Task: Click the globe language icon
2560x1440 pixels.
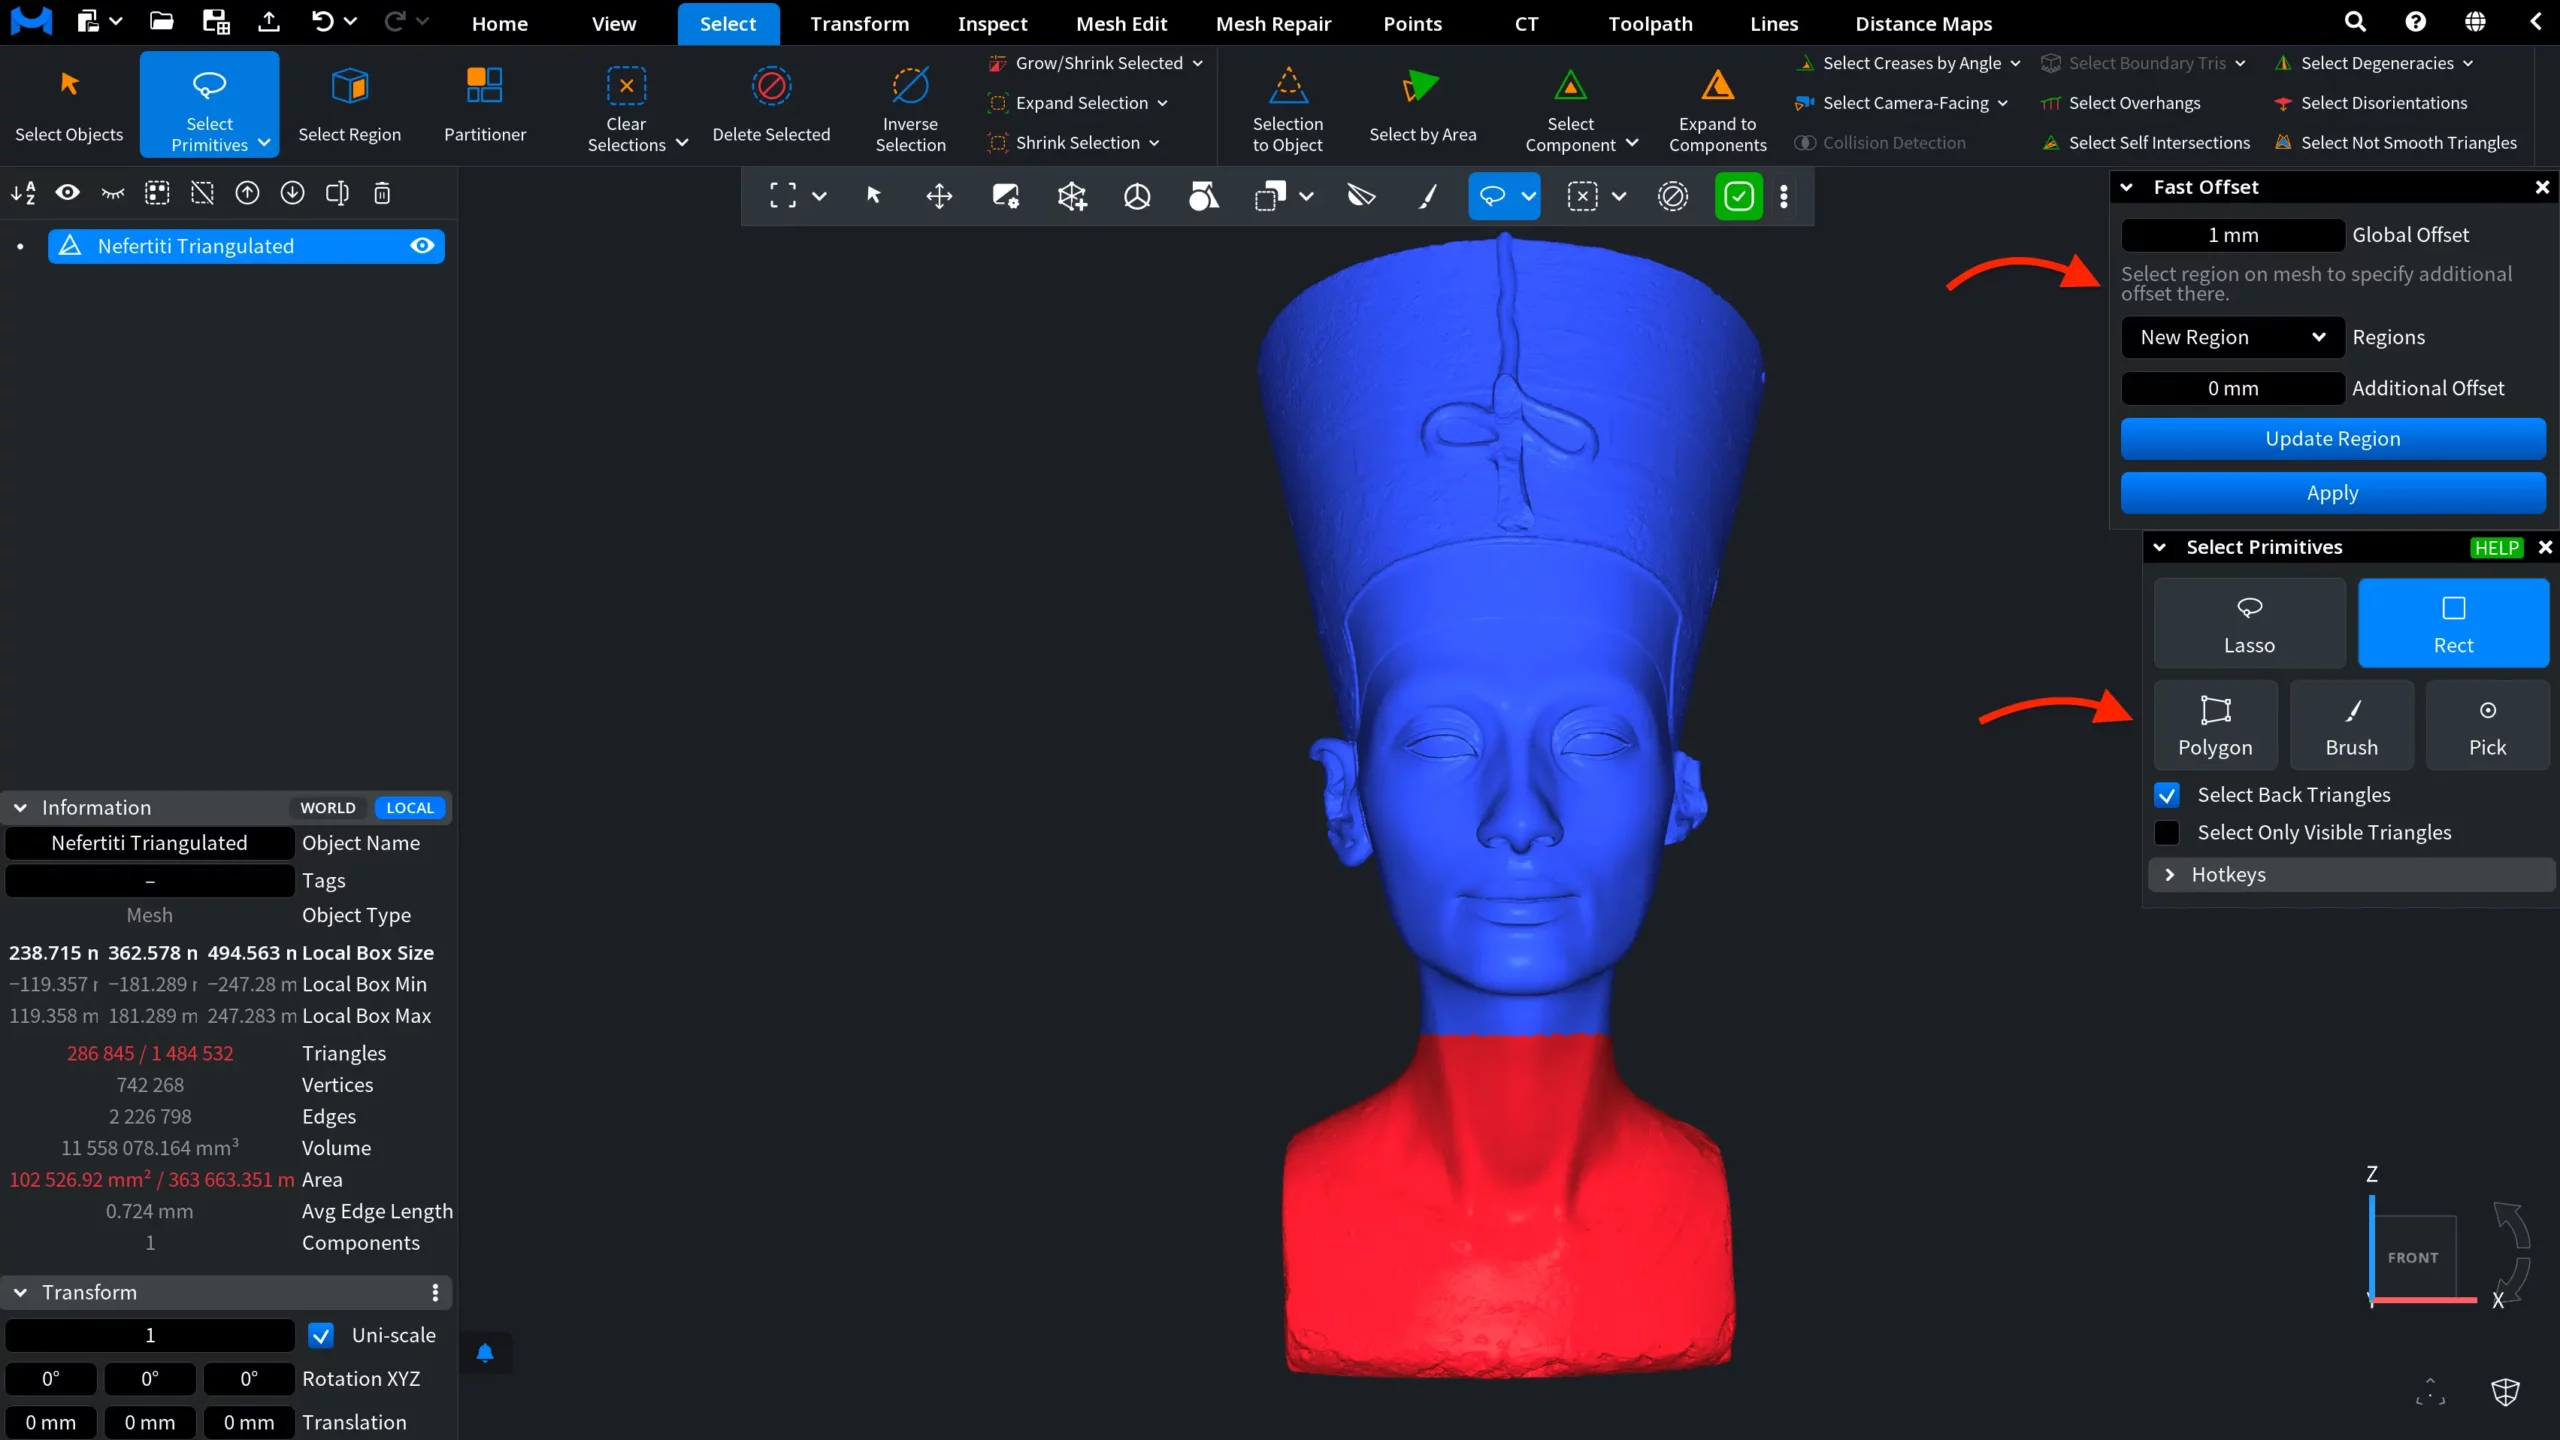Action: coord(2475,22)
